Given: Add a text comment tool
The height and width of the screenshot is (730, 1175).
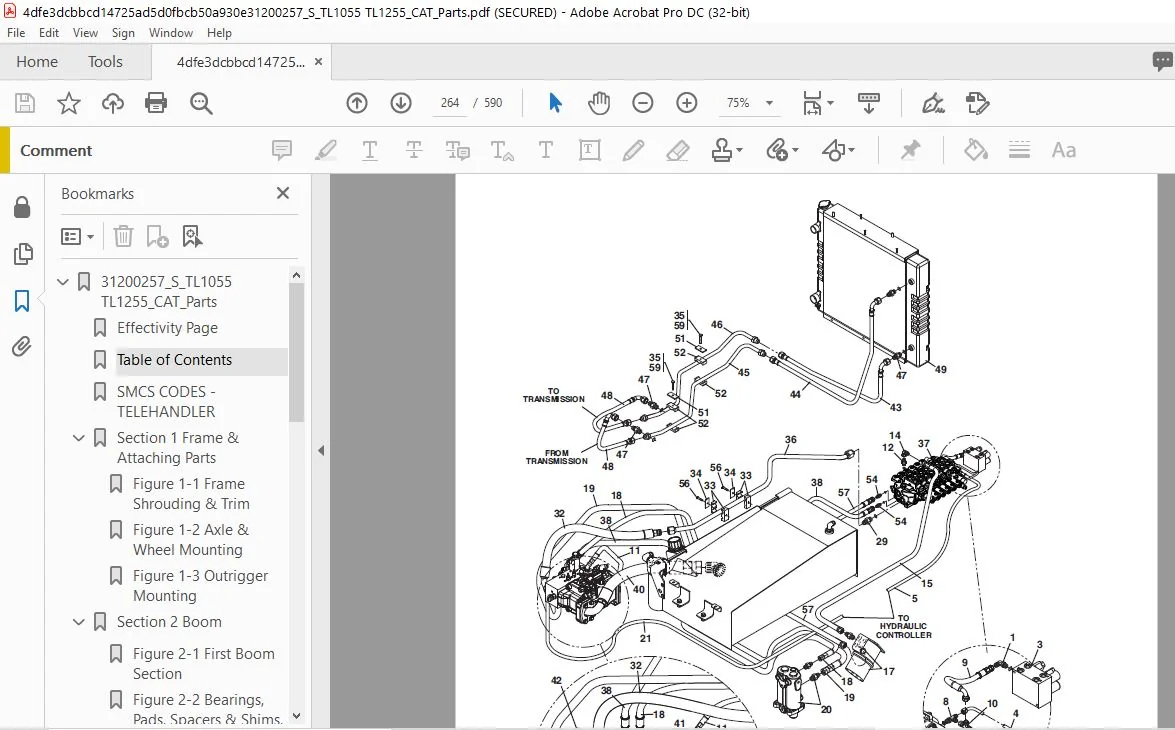Looking at the screenshot, I should click(546, 150).
